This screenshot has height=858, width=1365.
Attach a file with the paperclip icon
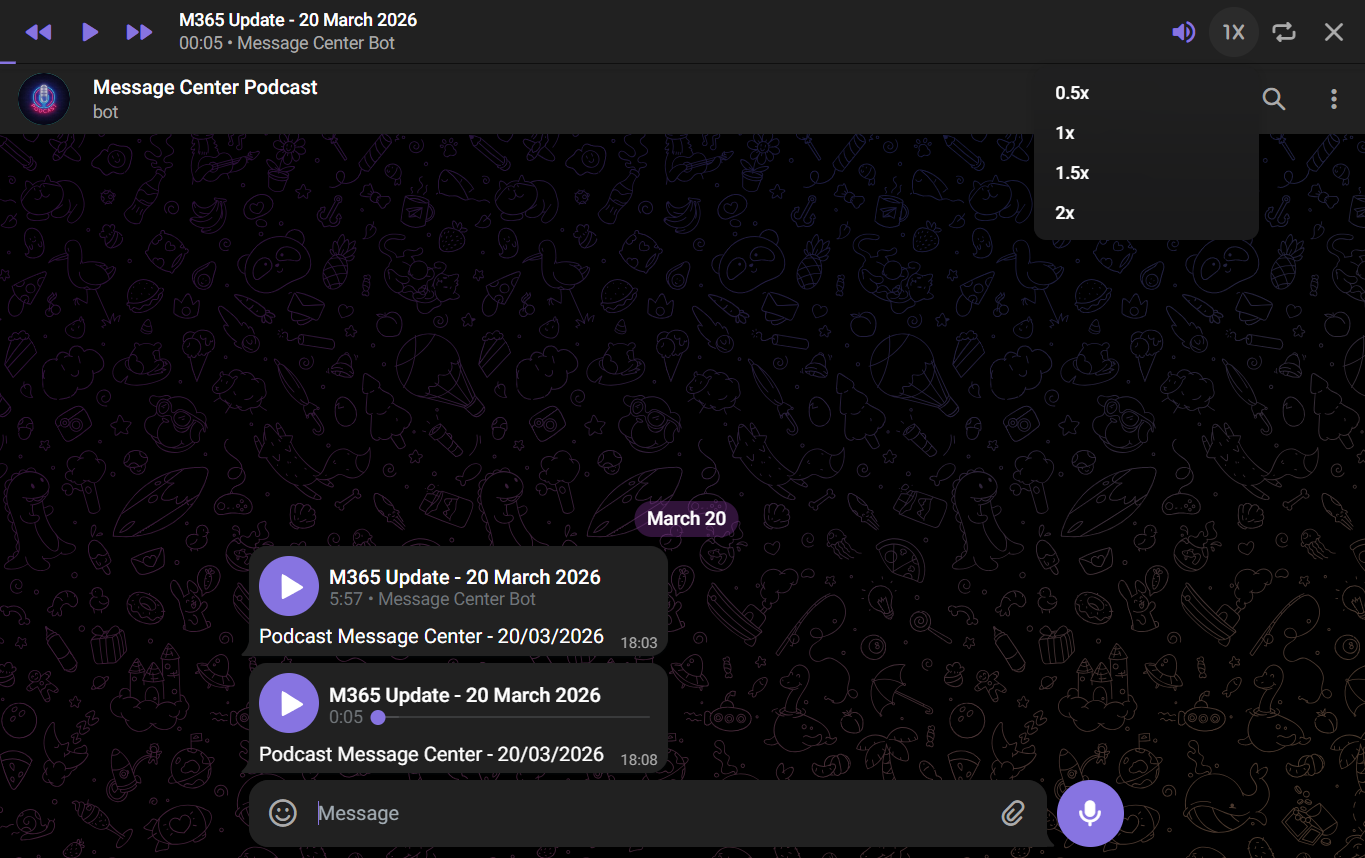click(1013, 813)
